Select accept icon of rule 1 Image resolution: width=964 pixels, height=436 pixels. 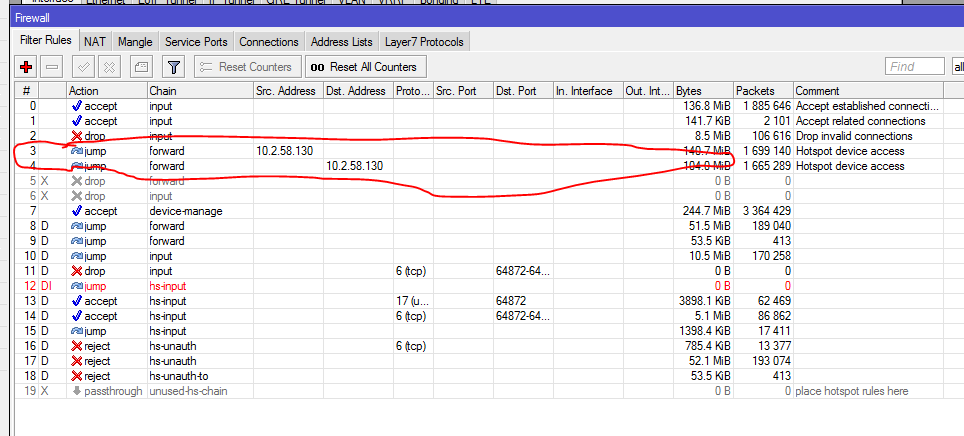click(77, 121)
